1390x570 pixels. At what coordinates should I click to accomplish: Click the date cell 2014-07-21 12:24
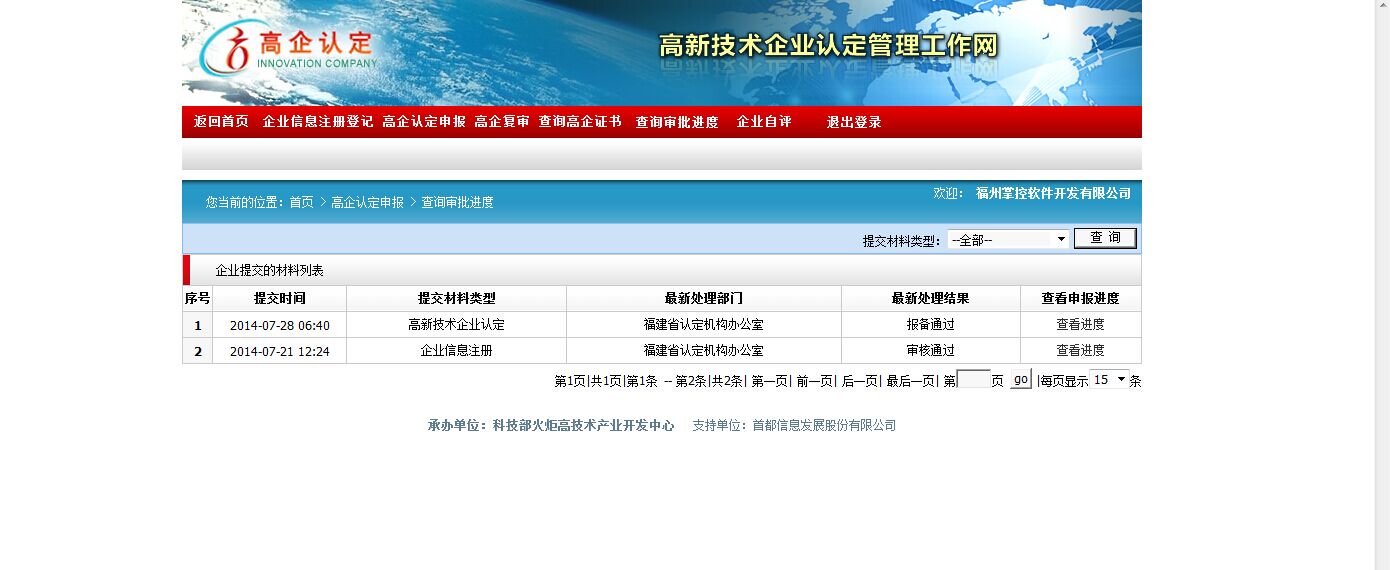(x=280, y=351)
